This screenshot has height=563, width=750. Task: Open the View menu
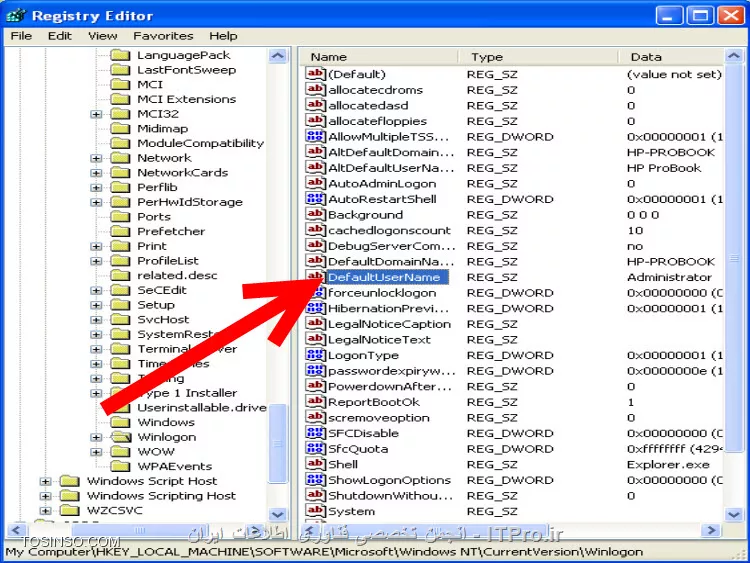[102, 36]
